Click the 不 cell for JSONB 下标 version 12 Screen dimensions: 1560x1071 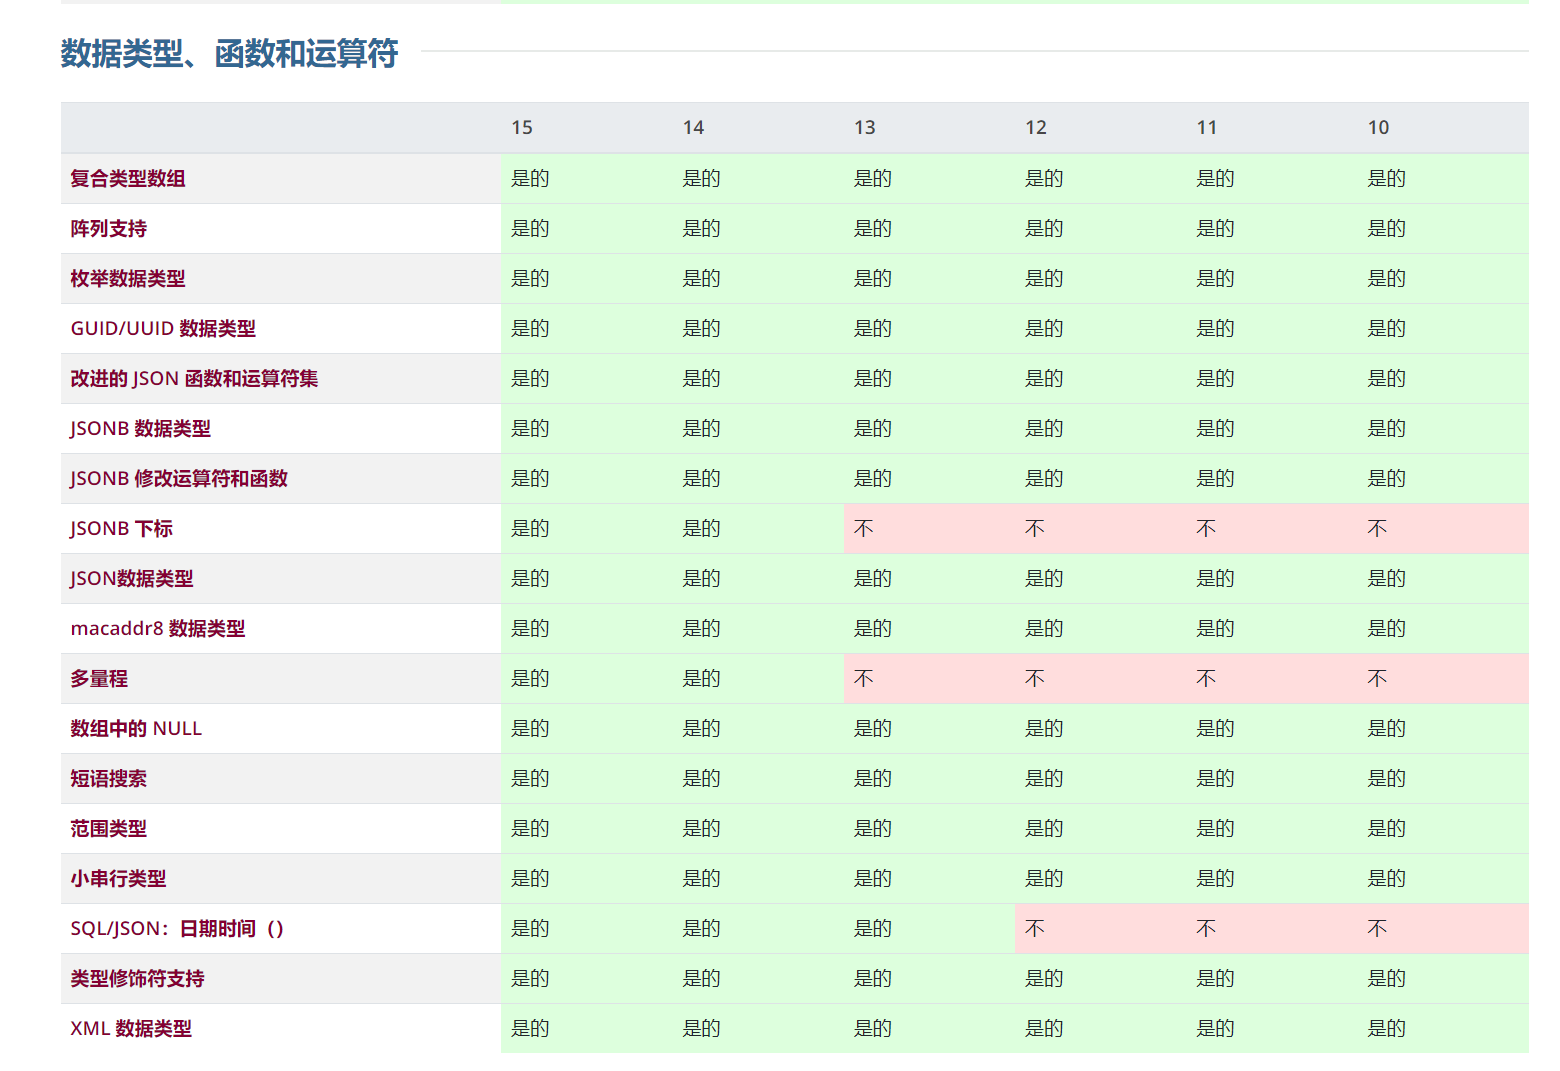click(1100, 529)
